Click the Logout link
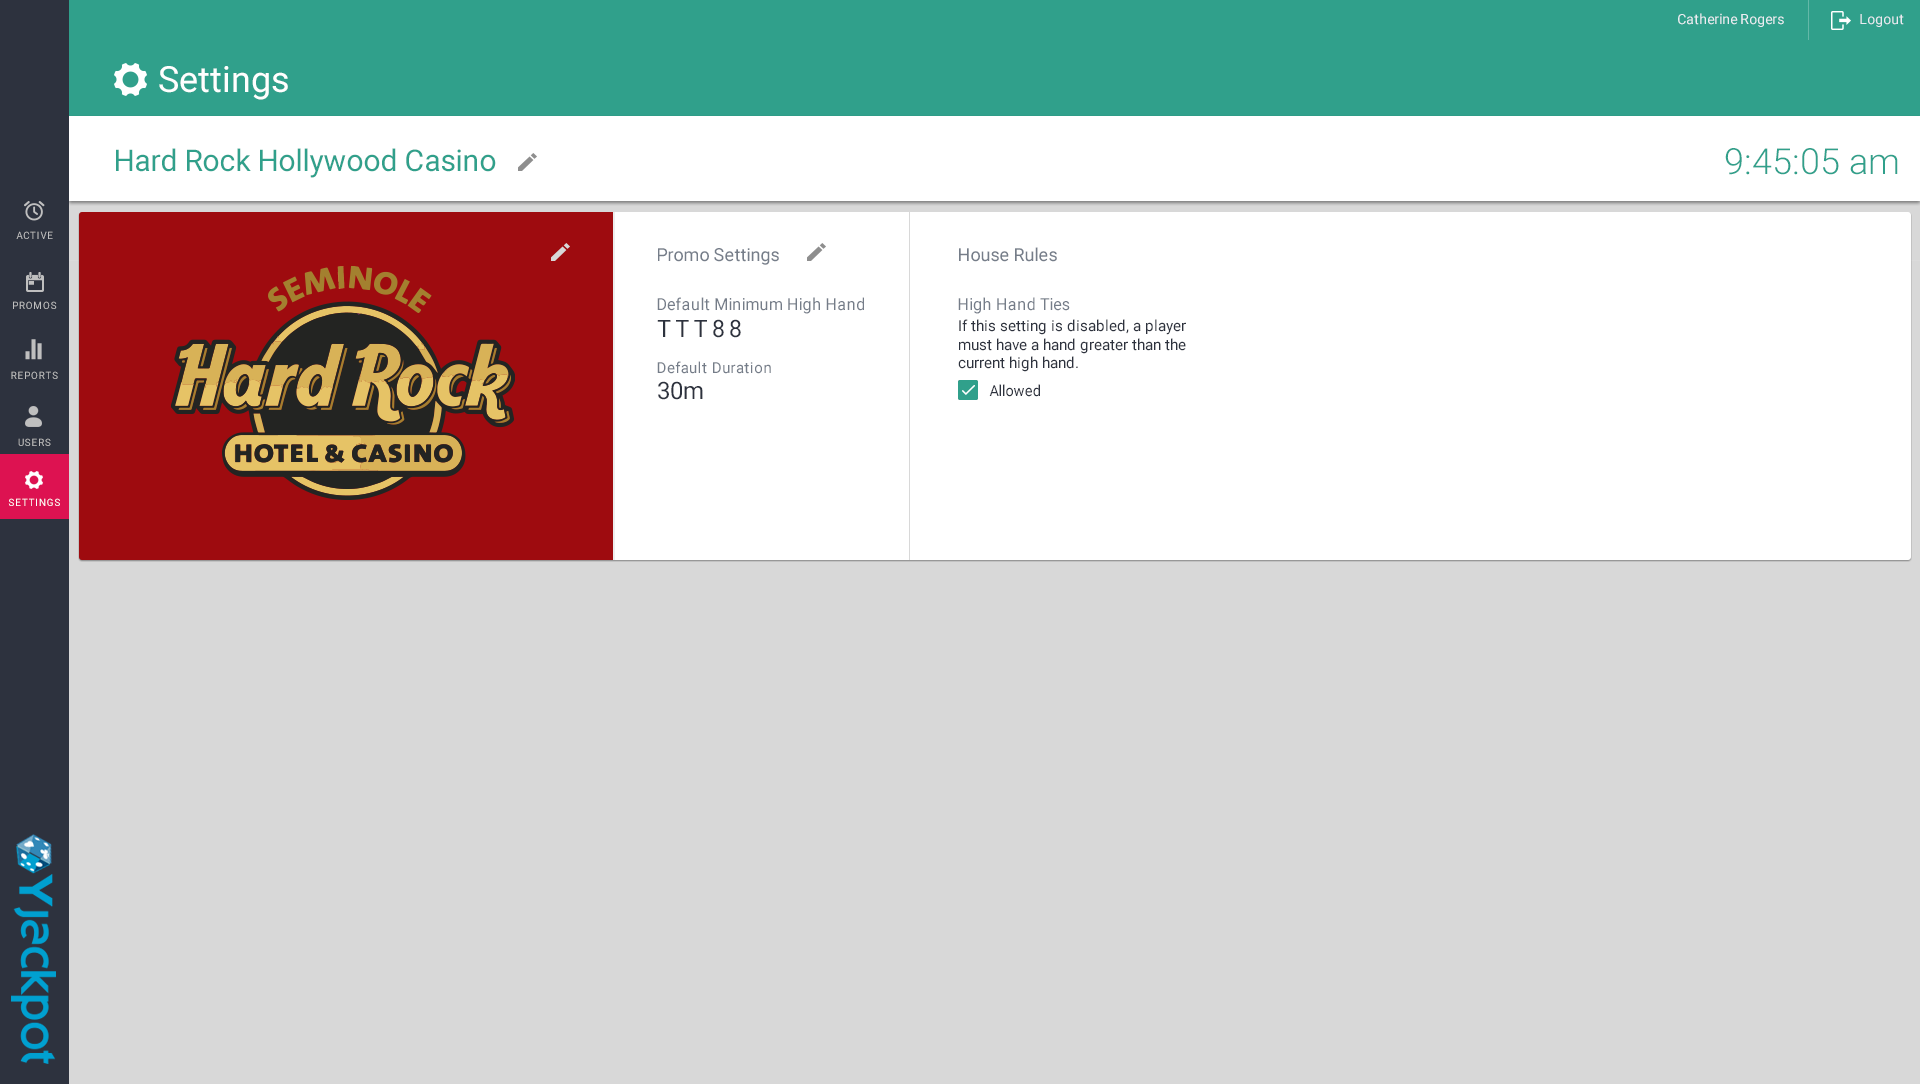1920x1084 pixels. pos(1881,20)
